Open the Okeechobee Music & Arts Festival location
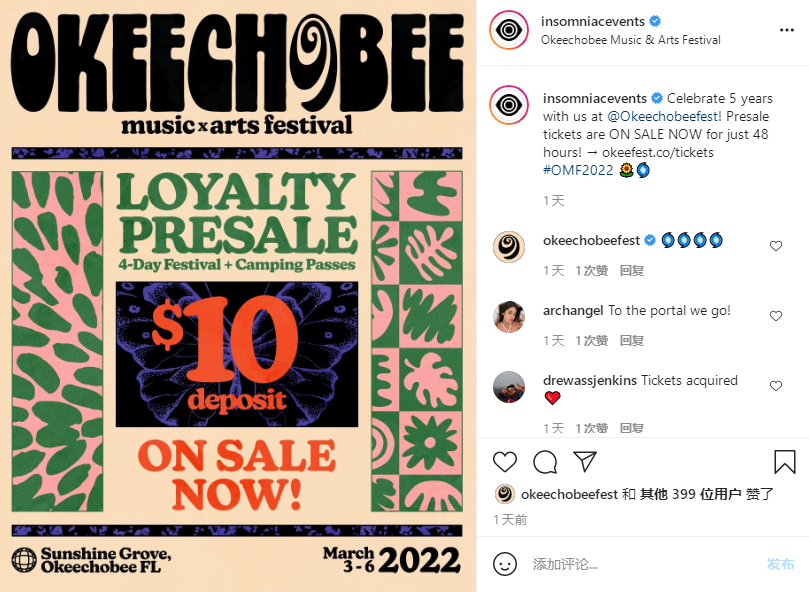The width and height of the screenshot is (809, 592). pyautogui.click(x=630, y=40)
